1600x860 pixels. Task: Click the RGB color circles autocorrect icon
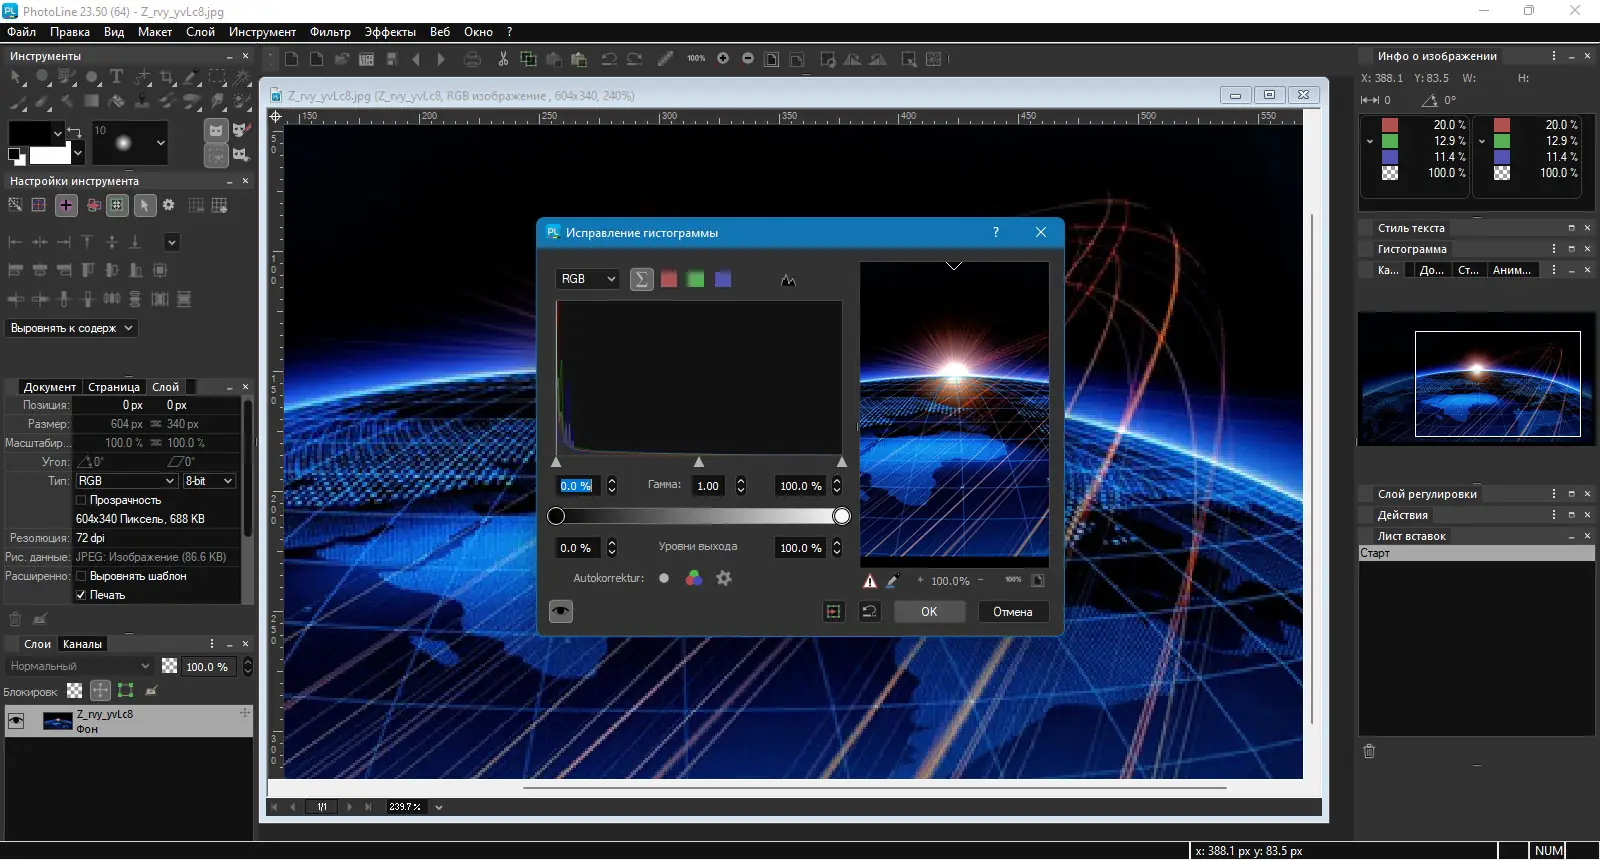tap(694, 578)
